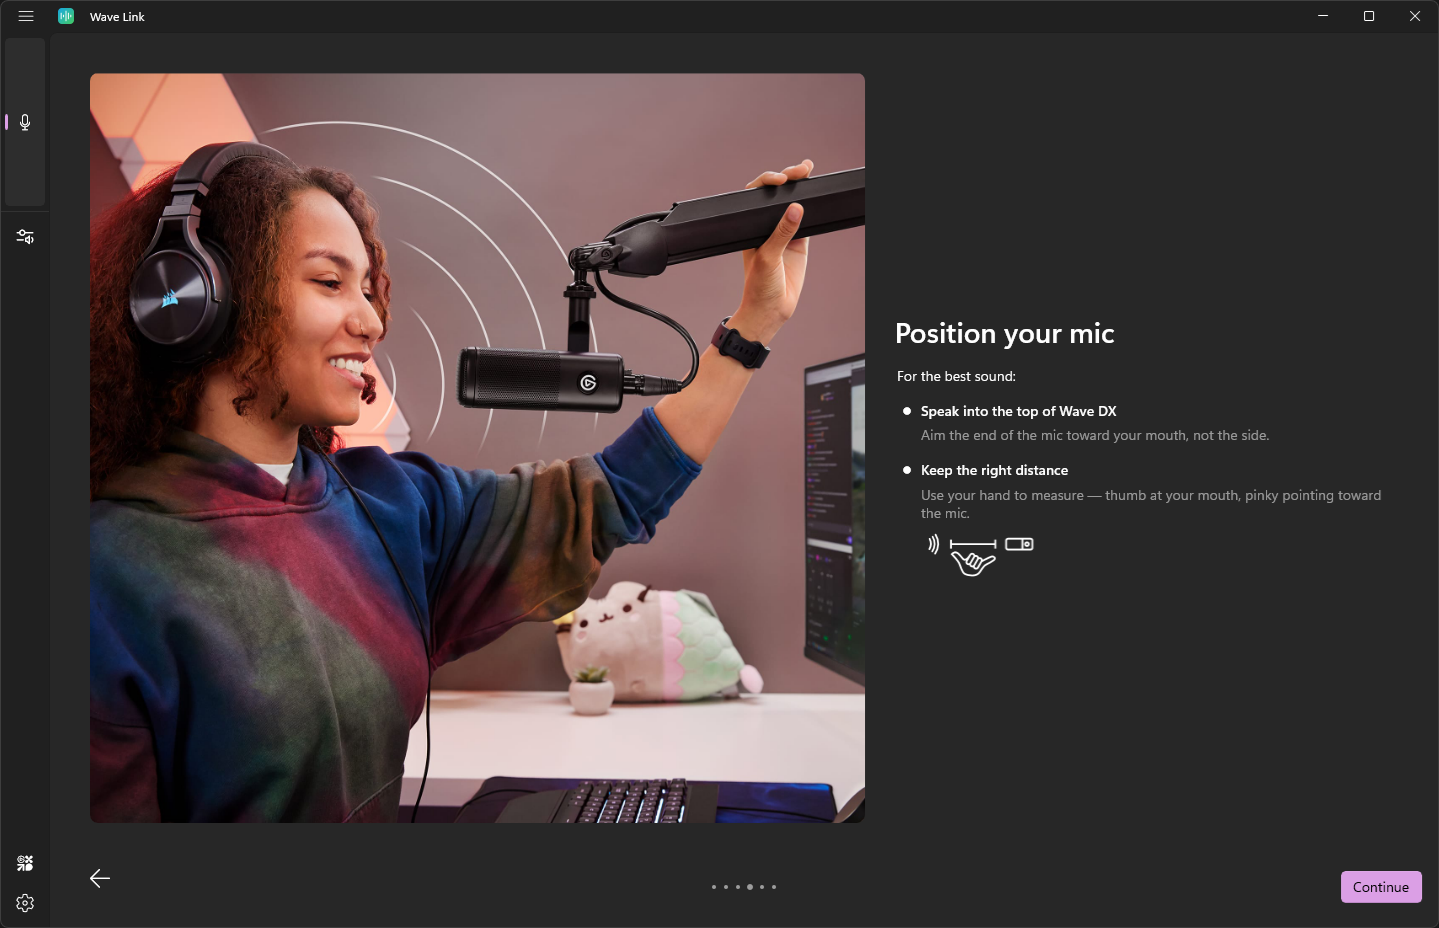The image size is (1439, 928).
Task: Click the "Keep the right distance" tip
Action: [994, 470]
